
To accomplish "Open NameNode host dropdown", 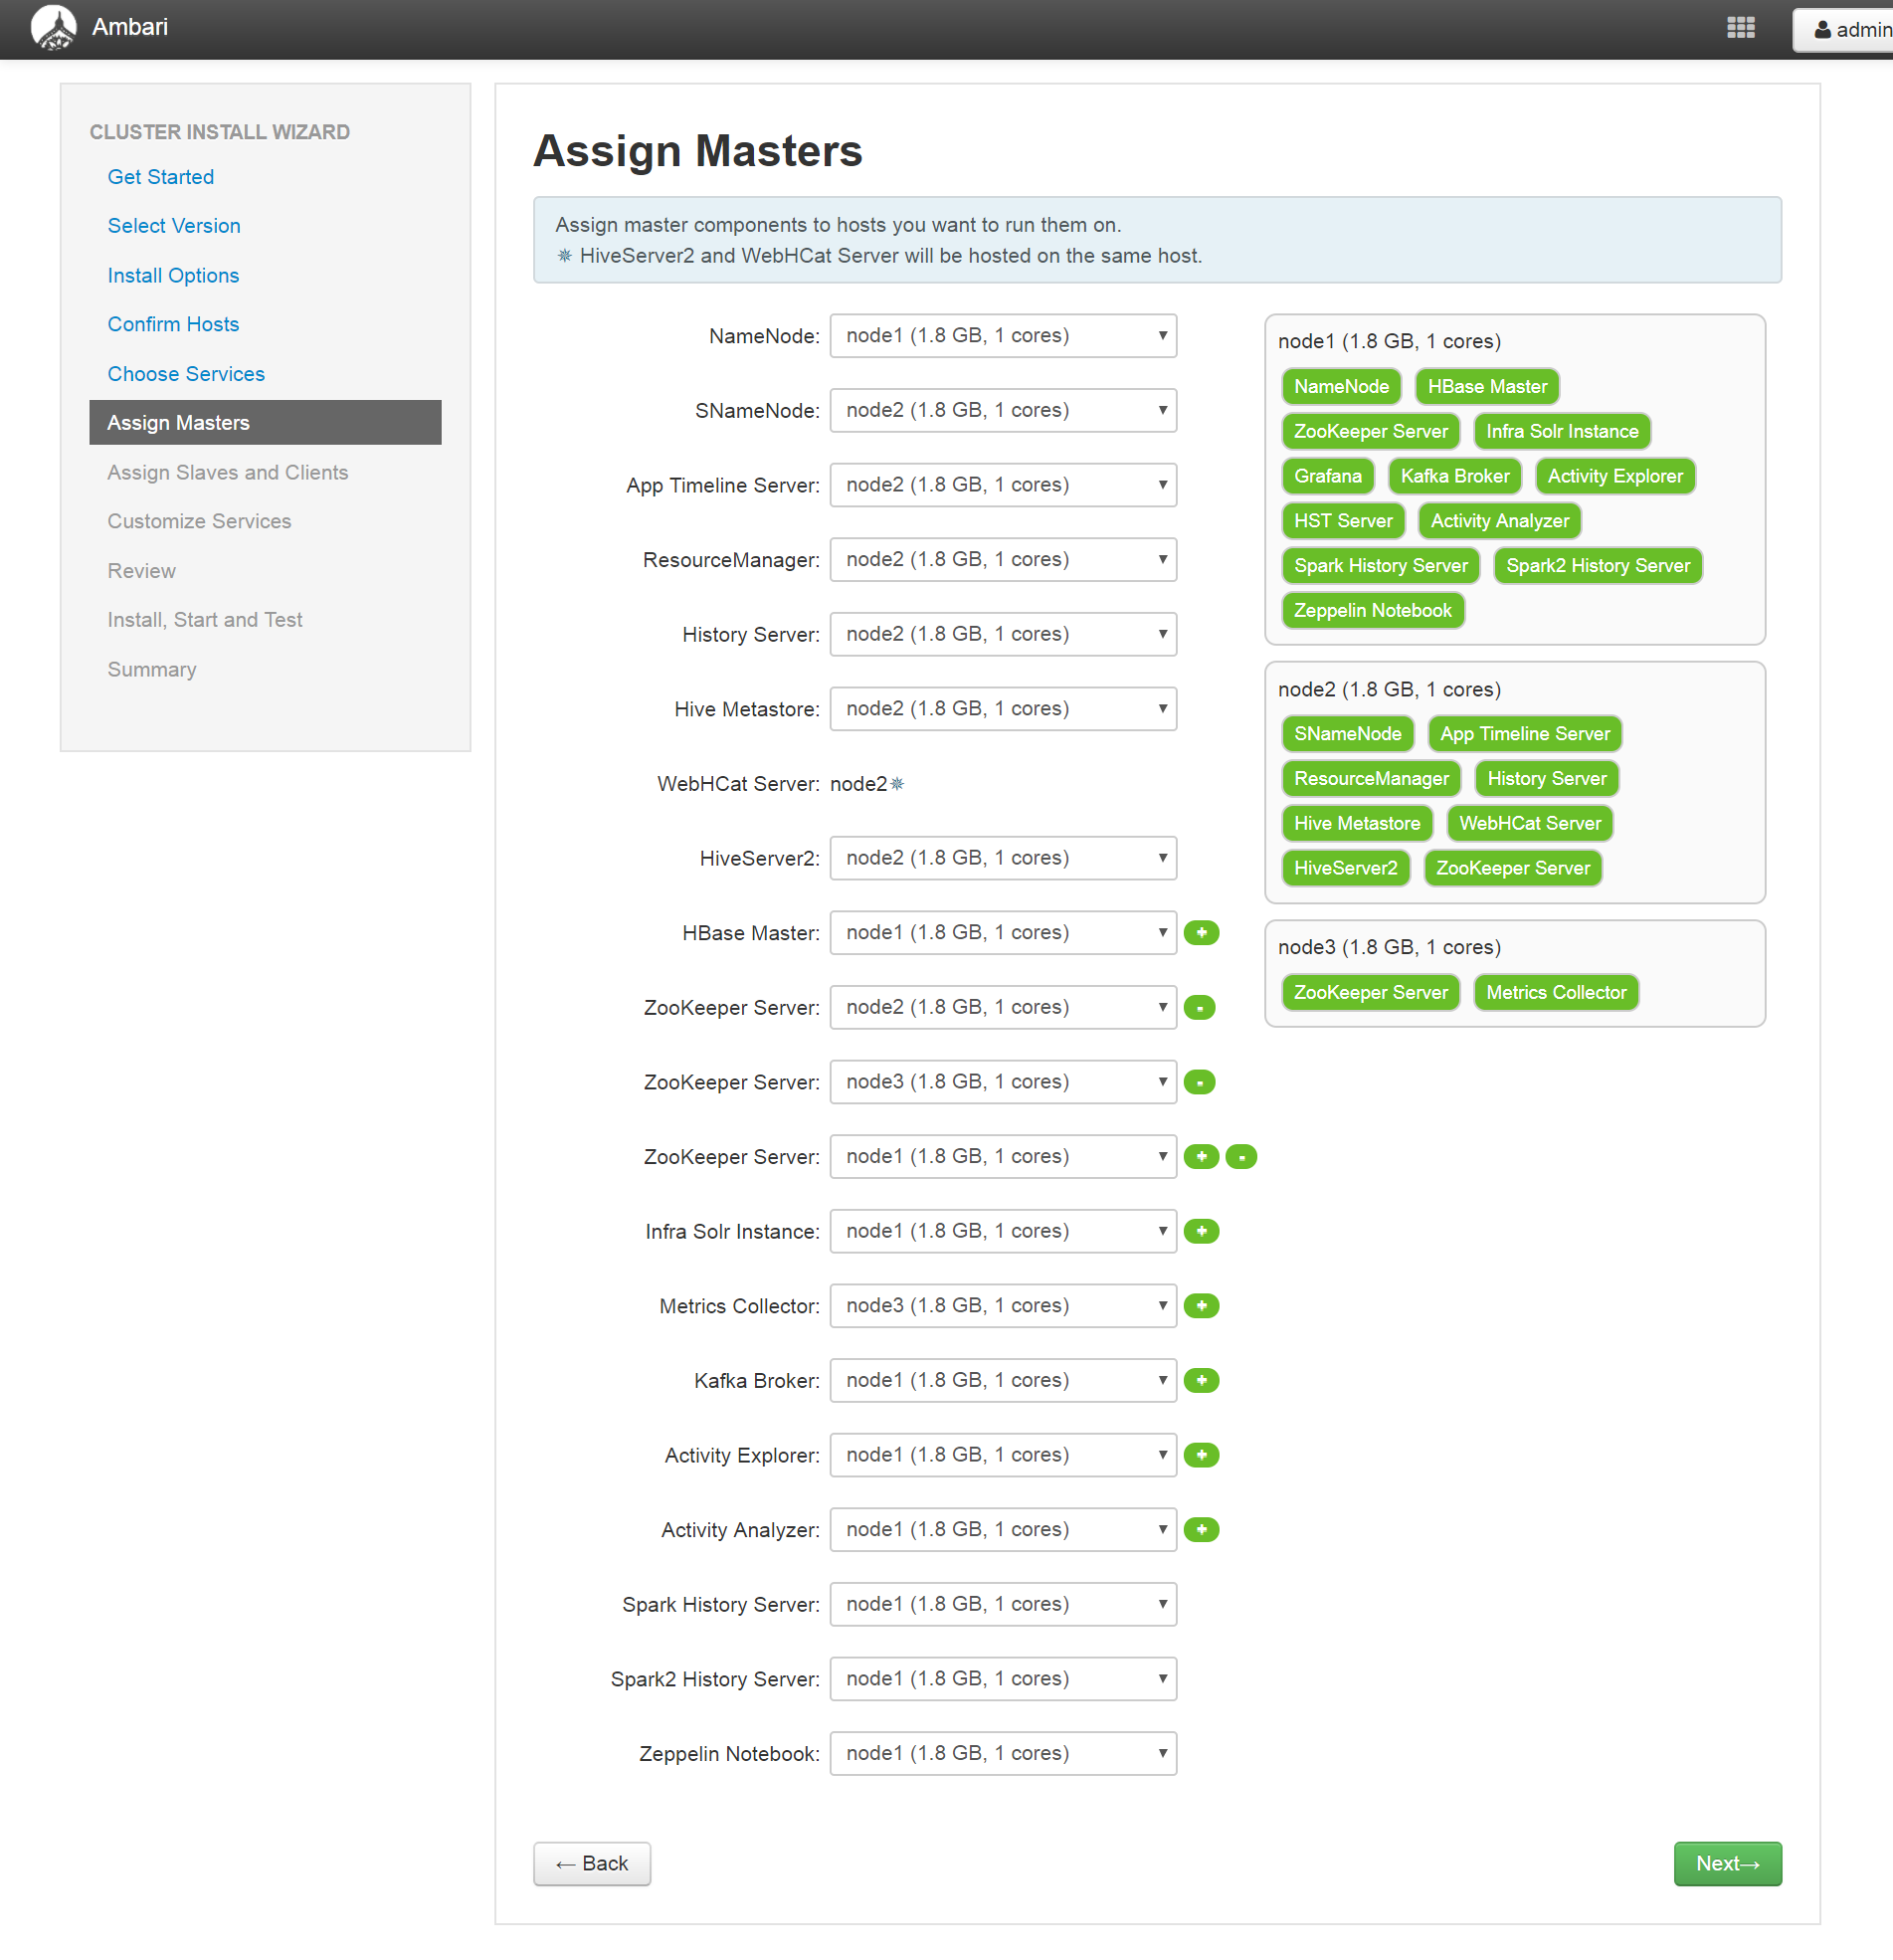I will [x=1003, y=336].
